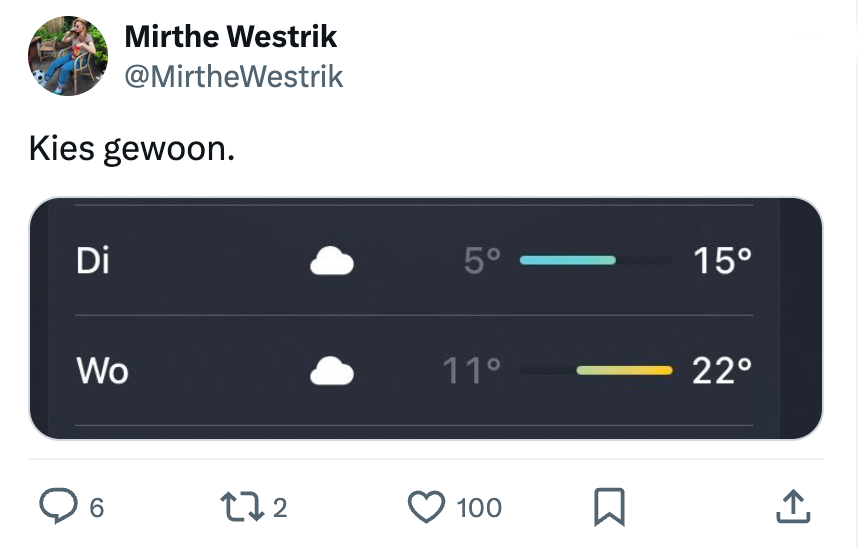Click the cloud icon for Wo

point(331,372)
